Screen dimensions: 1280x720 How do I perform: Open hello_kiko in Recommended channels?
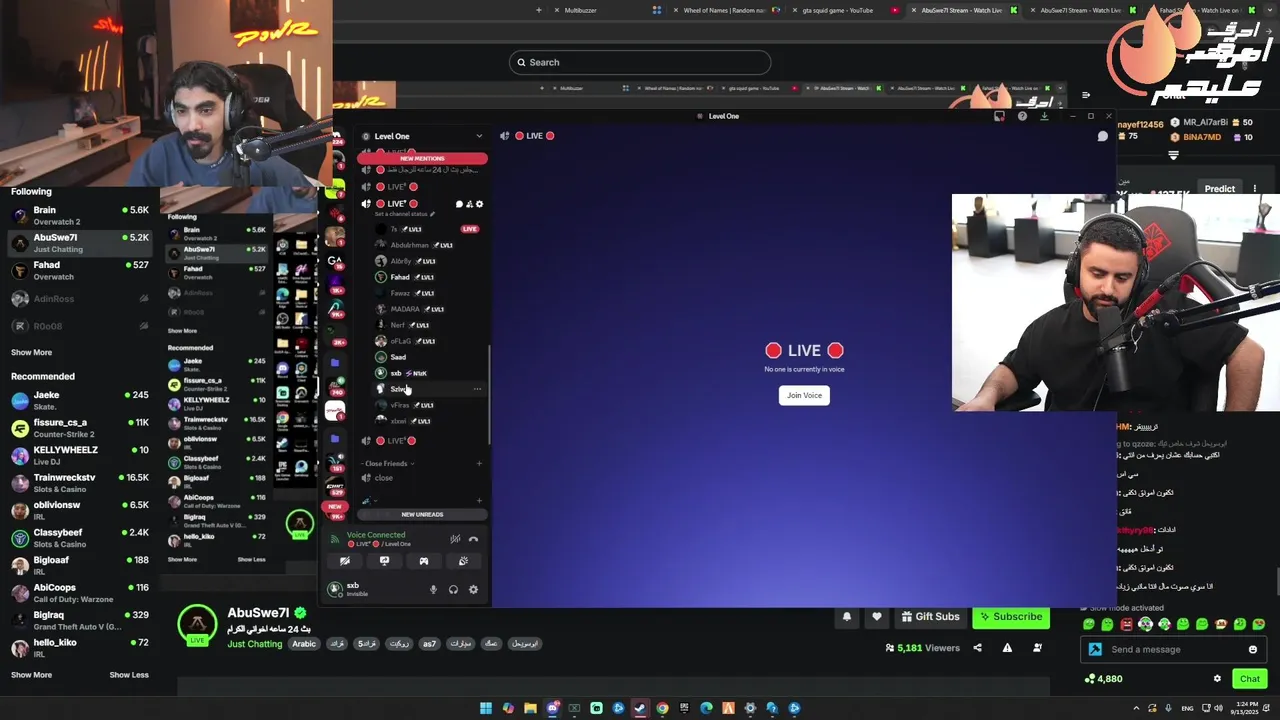coord(80,648)
